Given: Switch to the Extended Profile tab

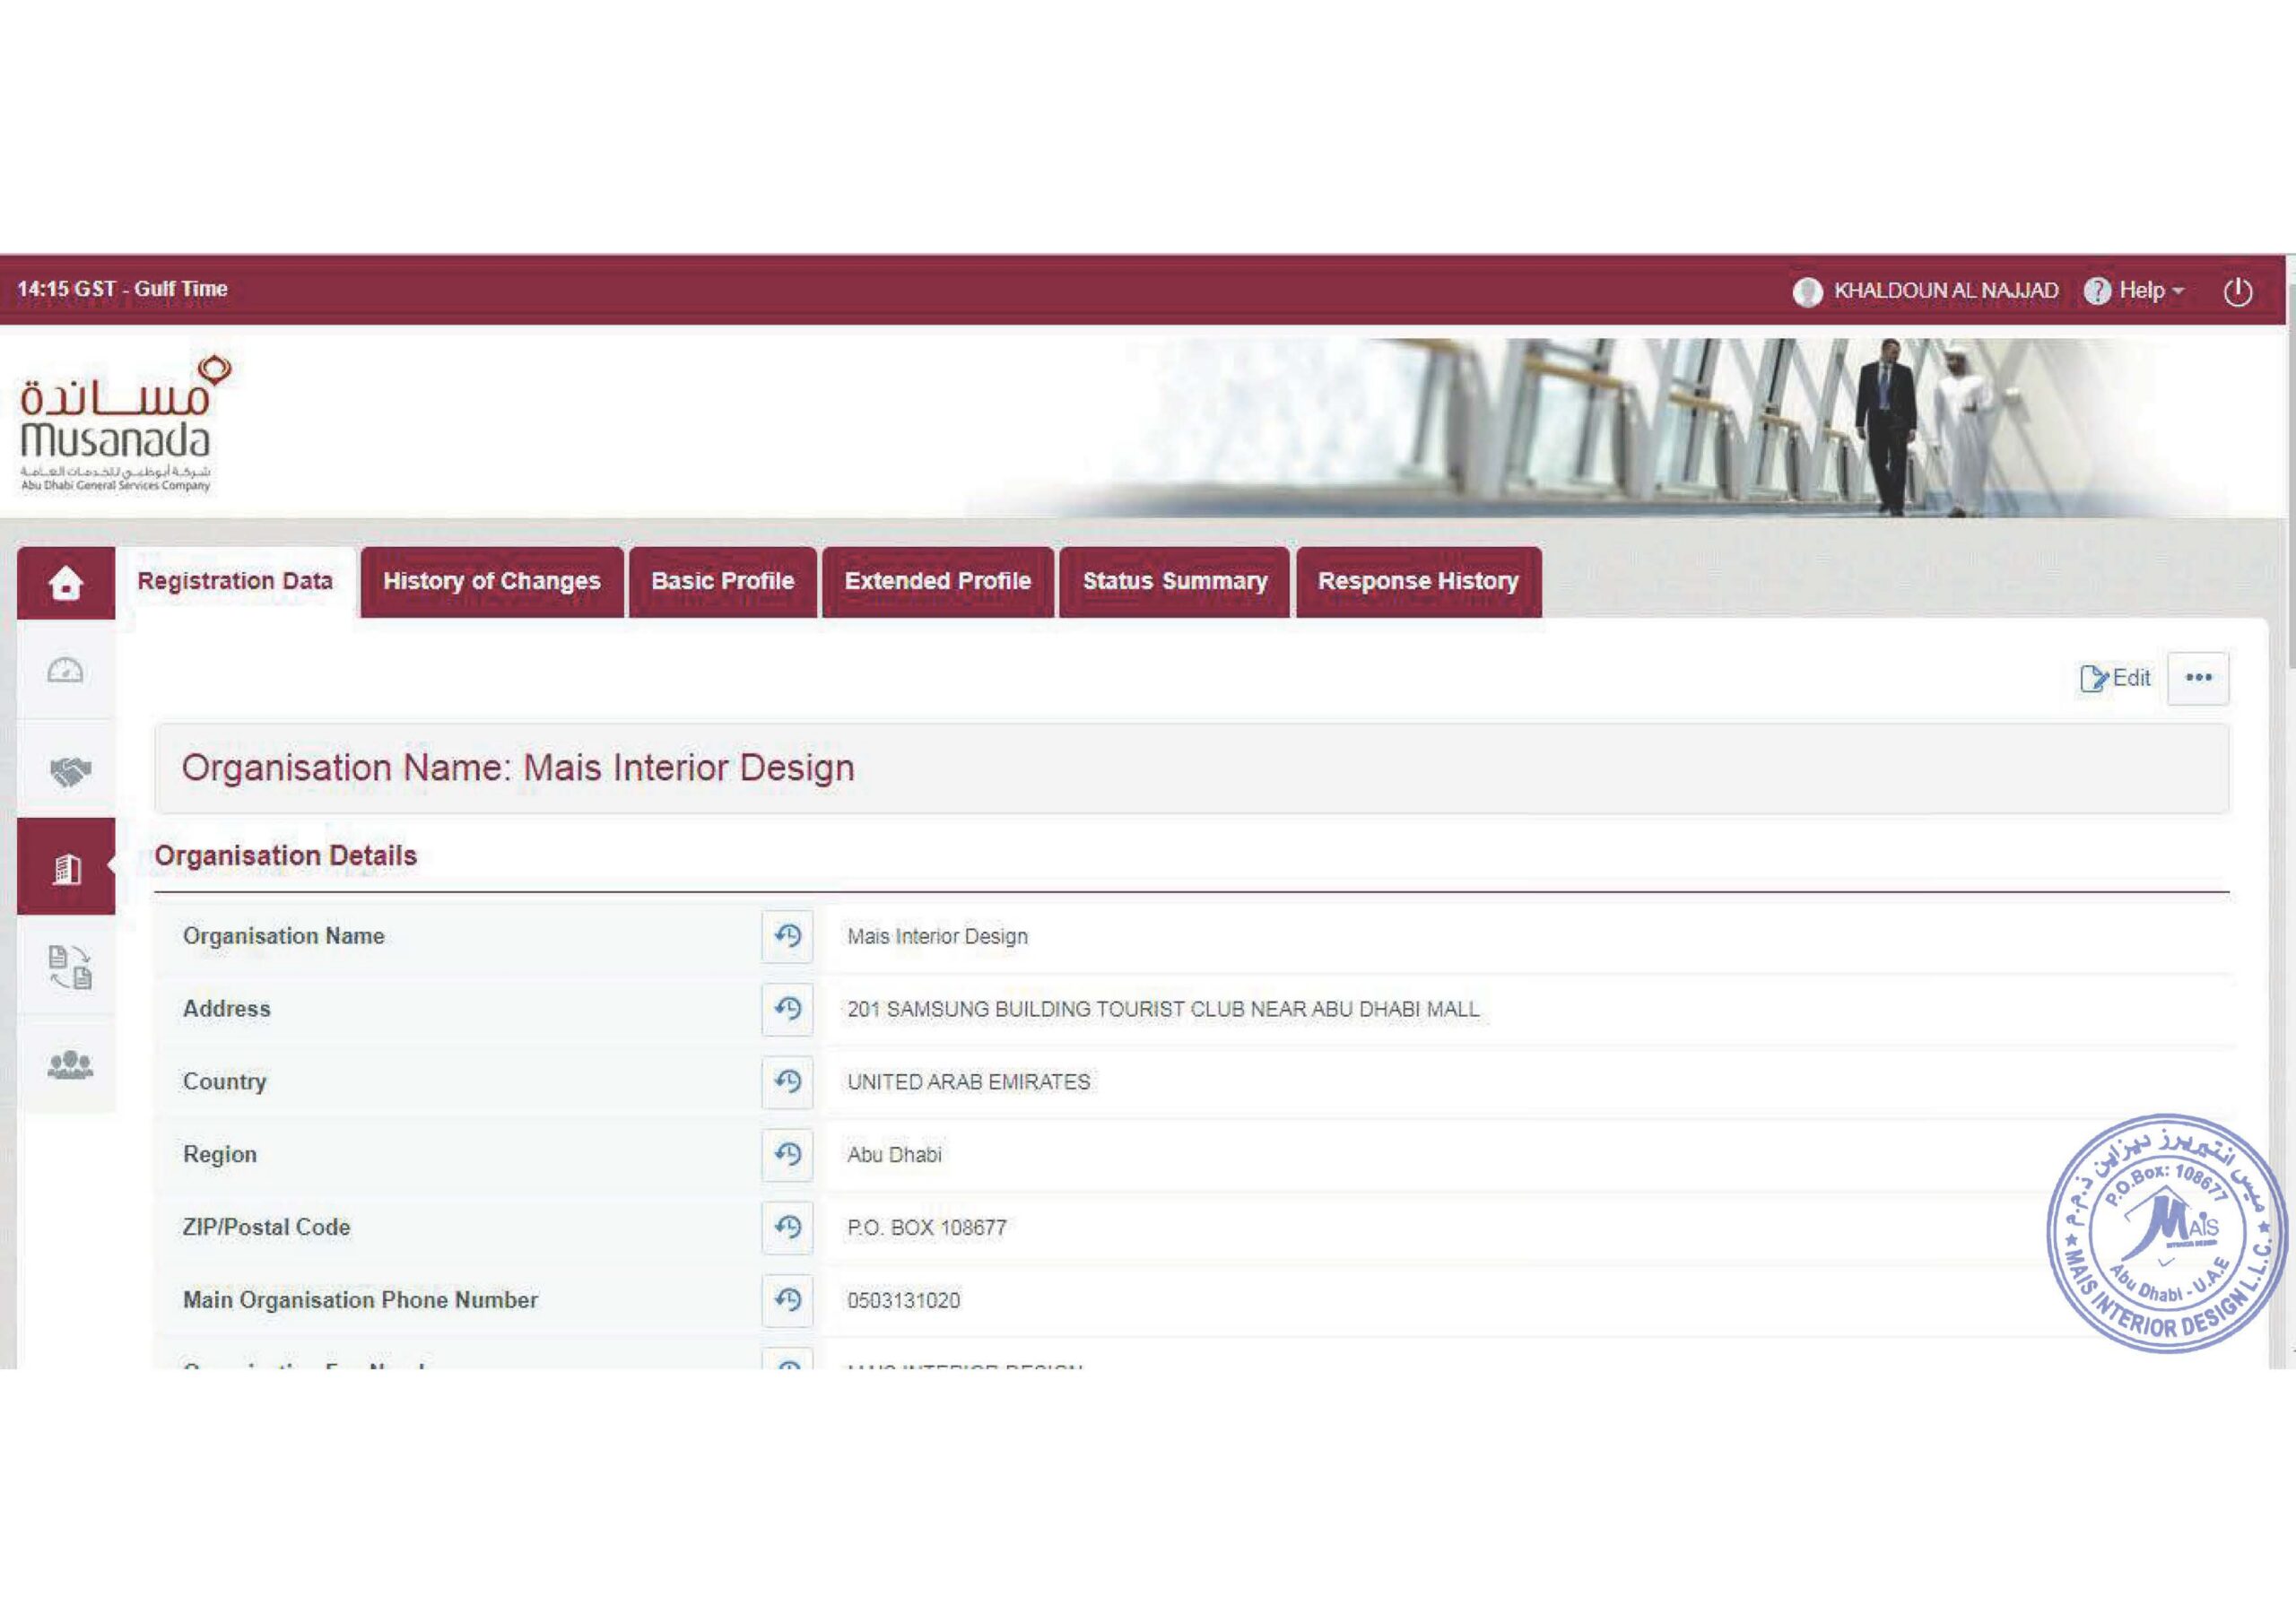Looking at the screenshot, I should 937,582.
